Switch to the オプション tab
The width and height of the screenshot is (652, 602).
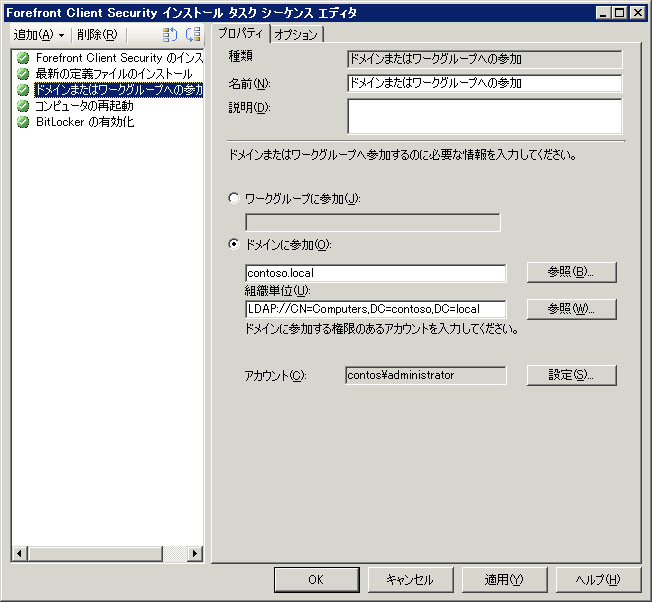pos(296,35)
